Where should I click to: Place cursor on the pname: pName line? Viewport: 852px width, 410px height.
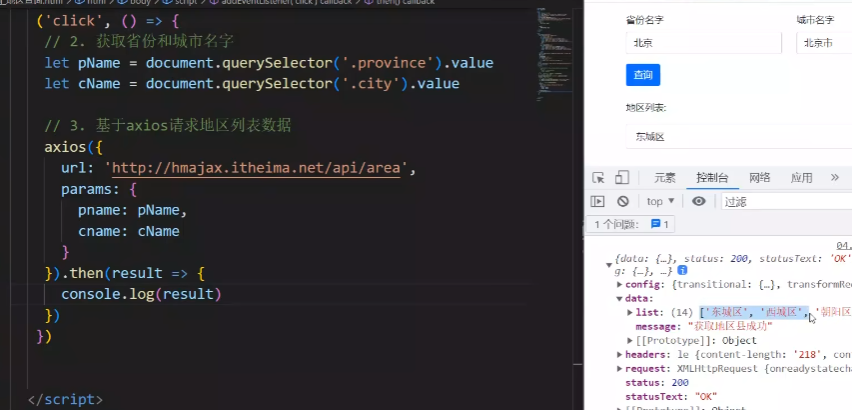pos(133,210)
